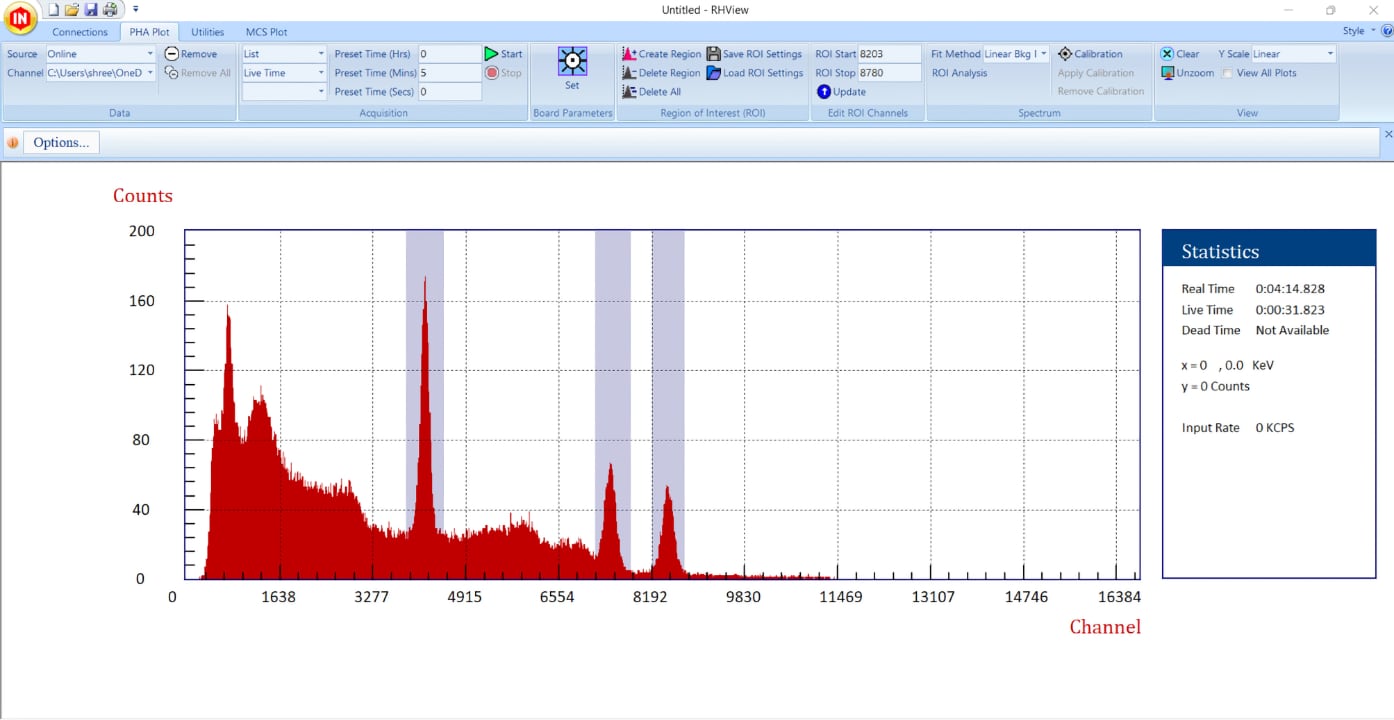The height and width of the screenshot is (720, 1394).
Task: Delete the selected ROI region
Action: (x=661, y=73)
